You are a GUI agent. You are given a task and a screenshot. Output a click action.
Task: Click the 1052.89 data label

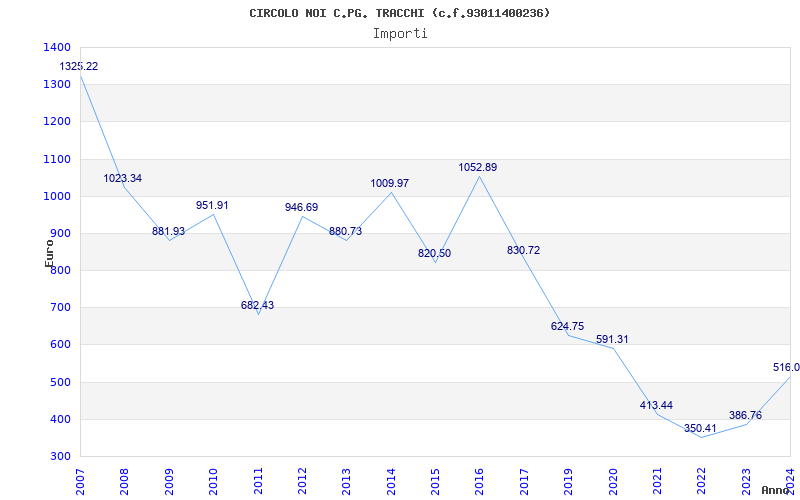click(x=478, y=167)
